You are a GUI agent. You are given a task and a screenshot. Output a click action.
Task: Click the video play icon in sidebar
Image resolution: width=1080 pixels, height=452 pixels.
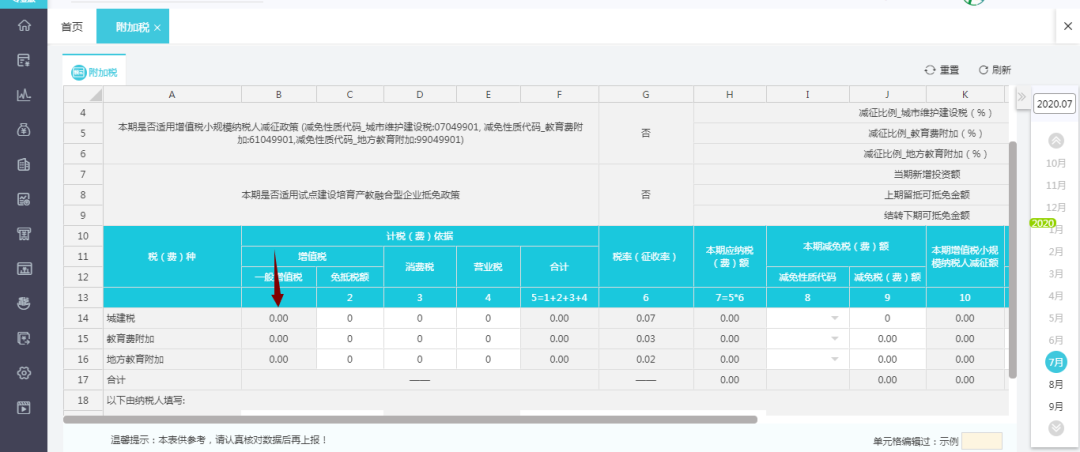23,407
